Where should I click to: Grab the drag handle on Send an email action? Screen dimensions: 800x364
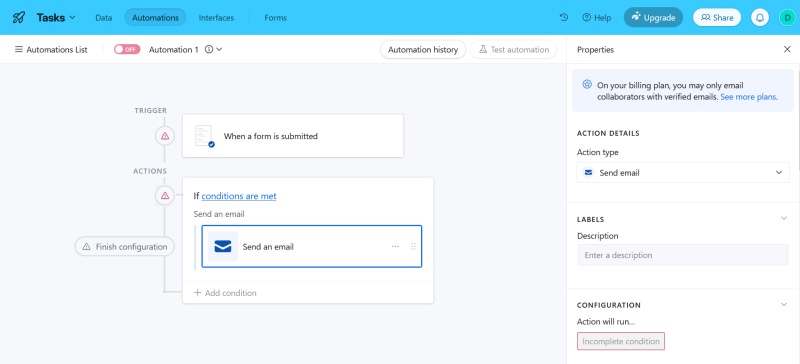click(x=413, y=247)
